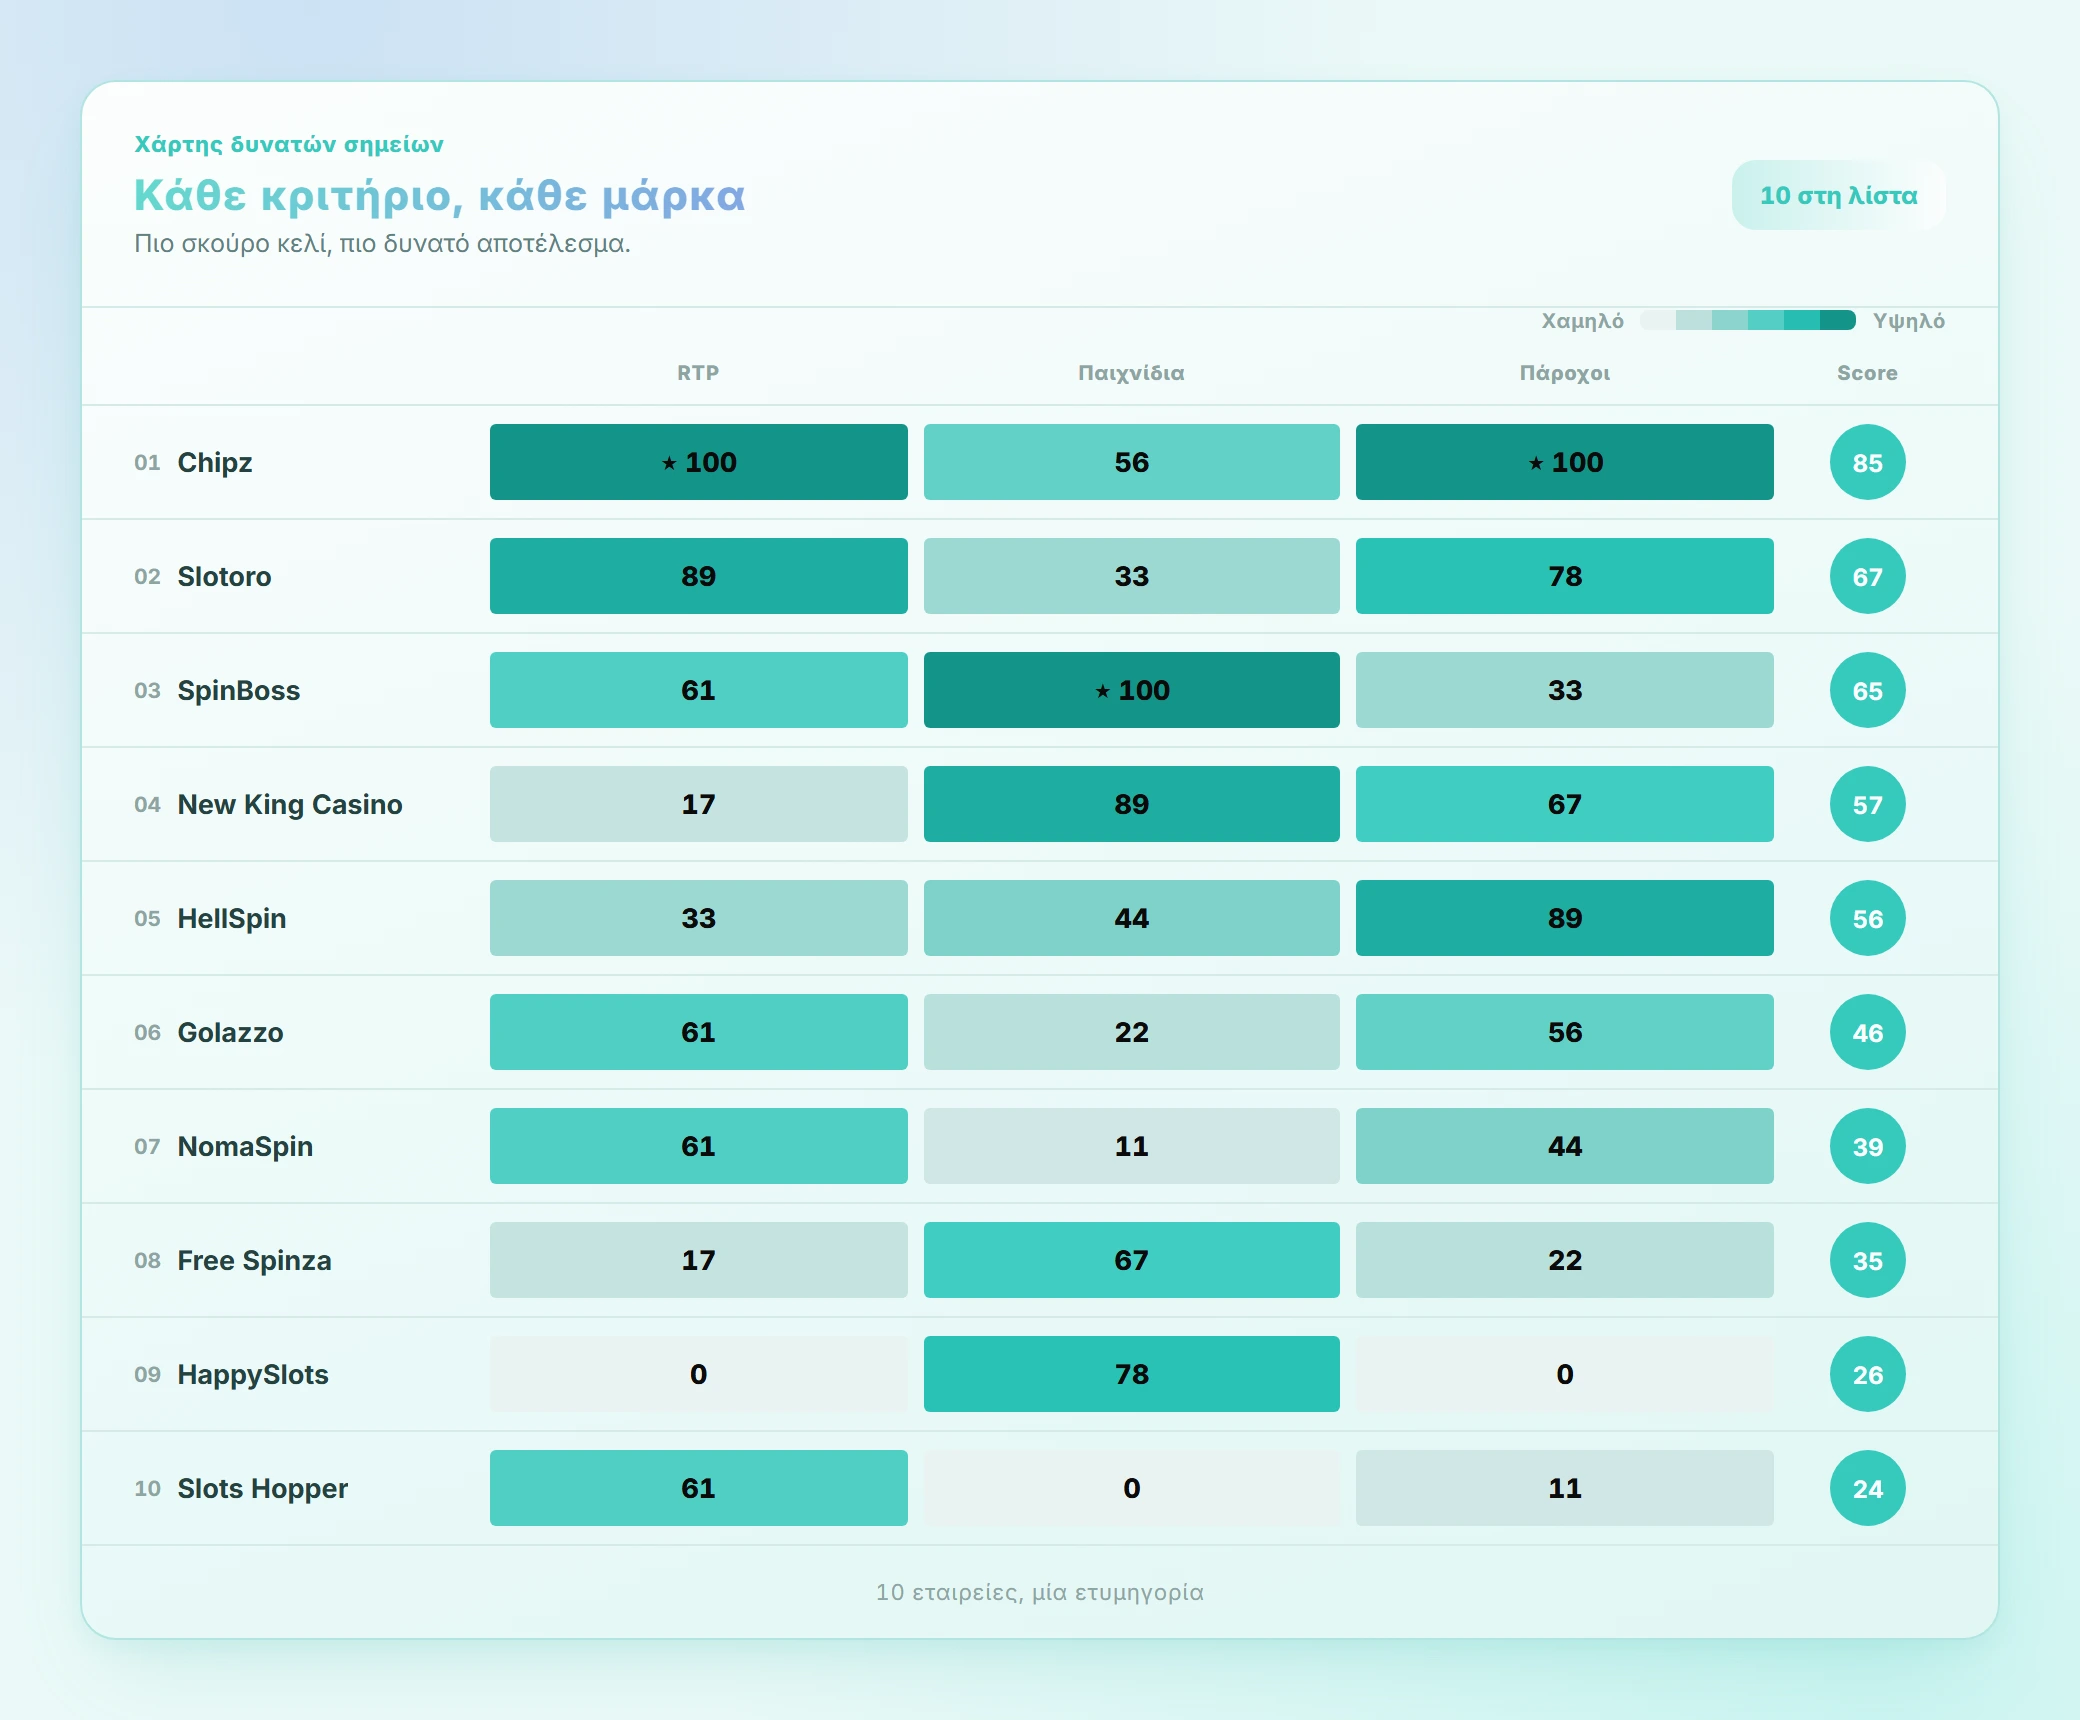Click New King Casino's Παιχνίδια cell 89
The height and width of the screenshot is (1720, 2080).
coord(1131,804)
